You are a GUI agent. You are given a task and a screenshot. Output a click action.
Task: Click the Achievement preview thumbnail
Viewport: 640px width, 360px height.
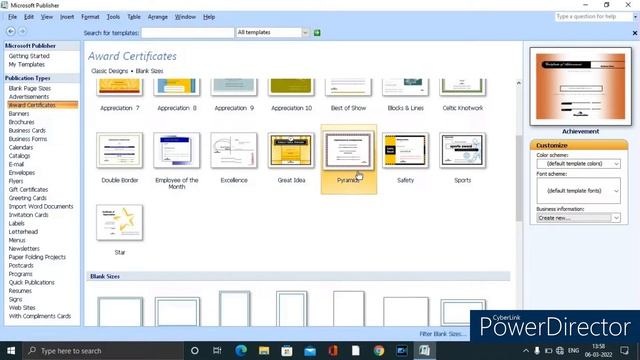coord(580,87)
